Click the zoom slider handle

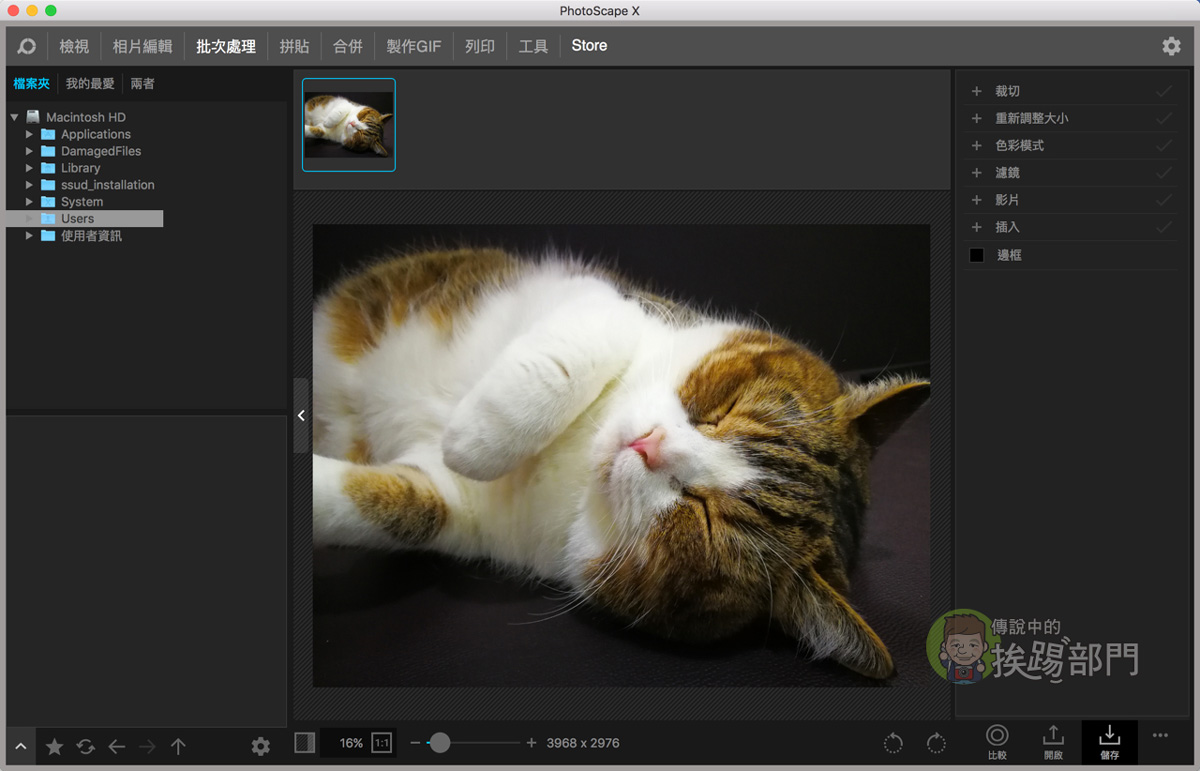(440, 743)
